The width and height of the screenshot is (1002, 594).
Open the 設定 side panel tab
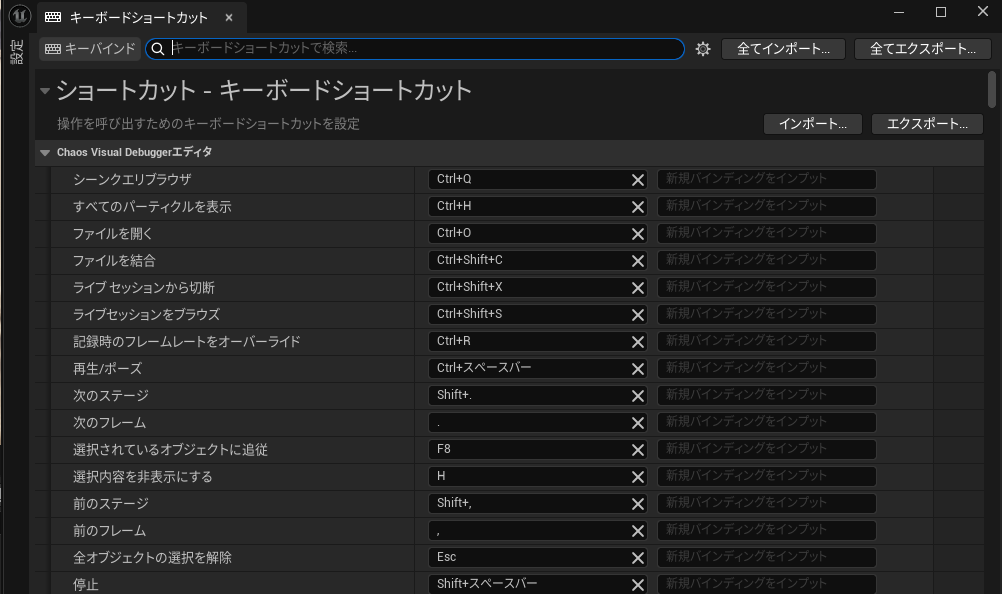(17, 51)
